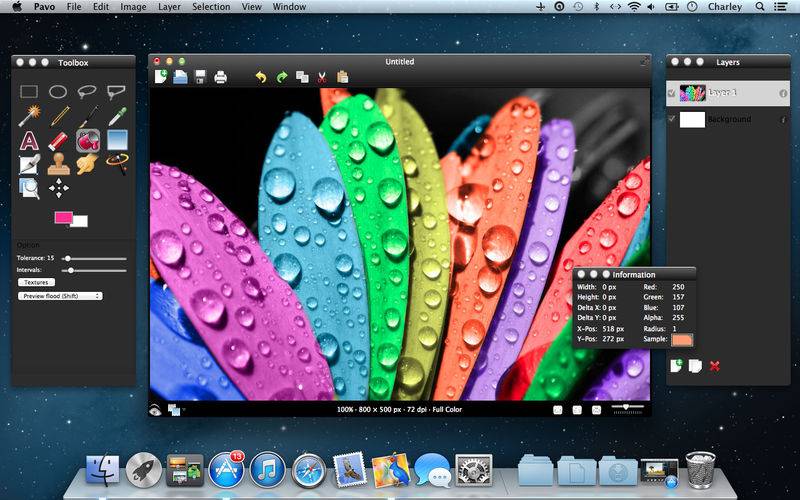Select the Pencil tool
800x500 pixels.
[x=59, y=116]
